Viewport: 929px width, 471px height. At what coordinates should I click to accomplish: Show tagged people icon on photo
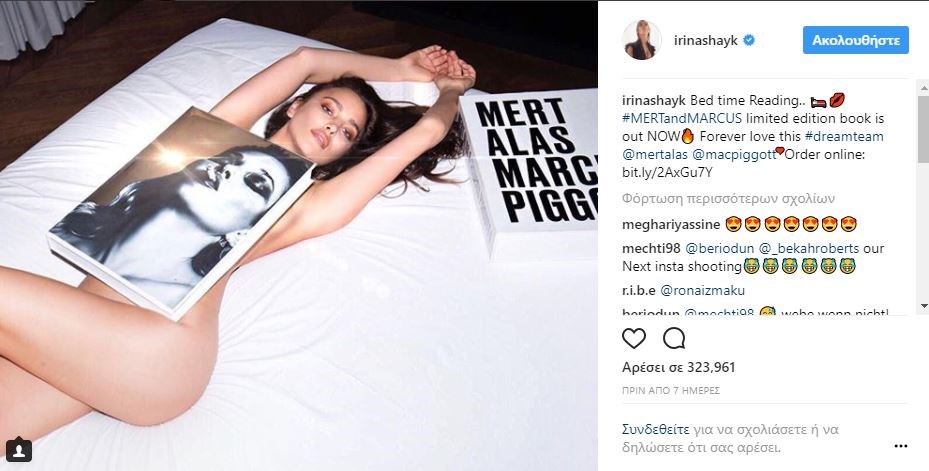[x=23, y=449]
